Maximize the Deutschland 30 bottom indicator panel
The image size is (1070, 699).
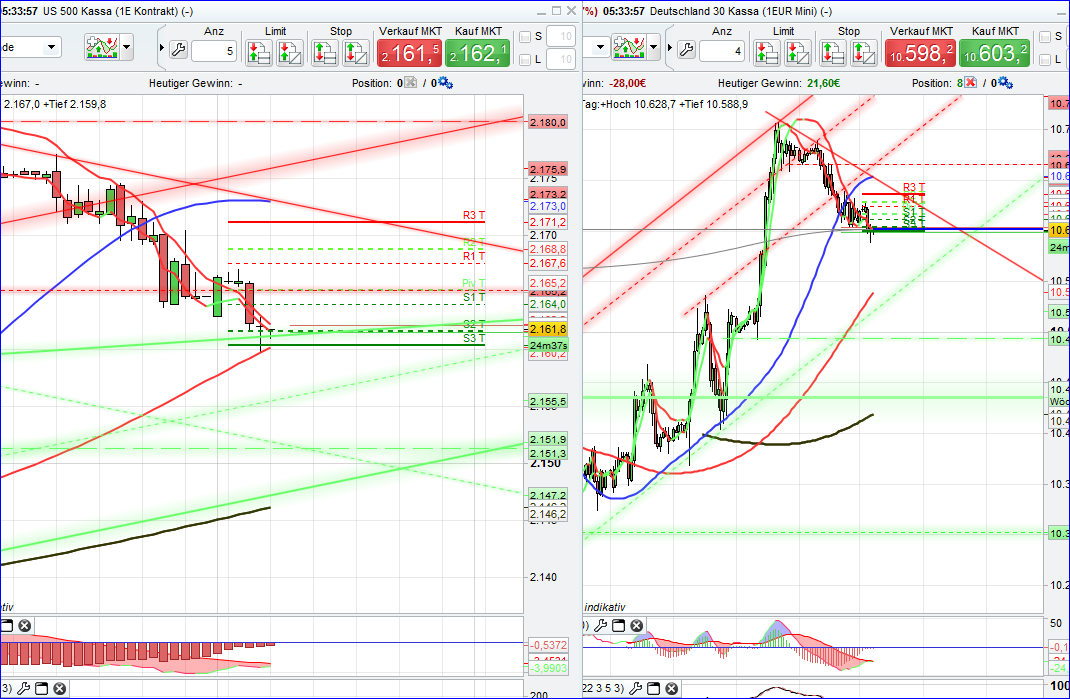point(653,688)
